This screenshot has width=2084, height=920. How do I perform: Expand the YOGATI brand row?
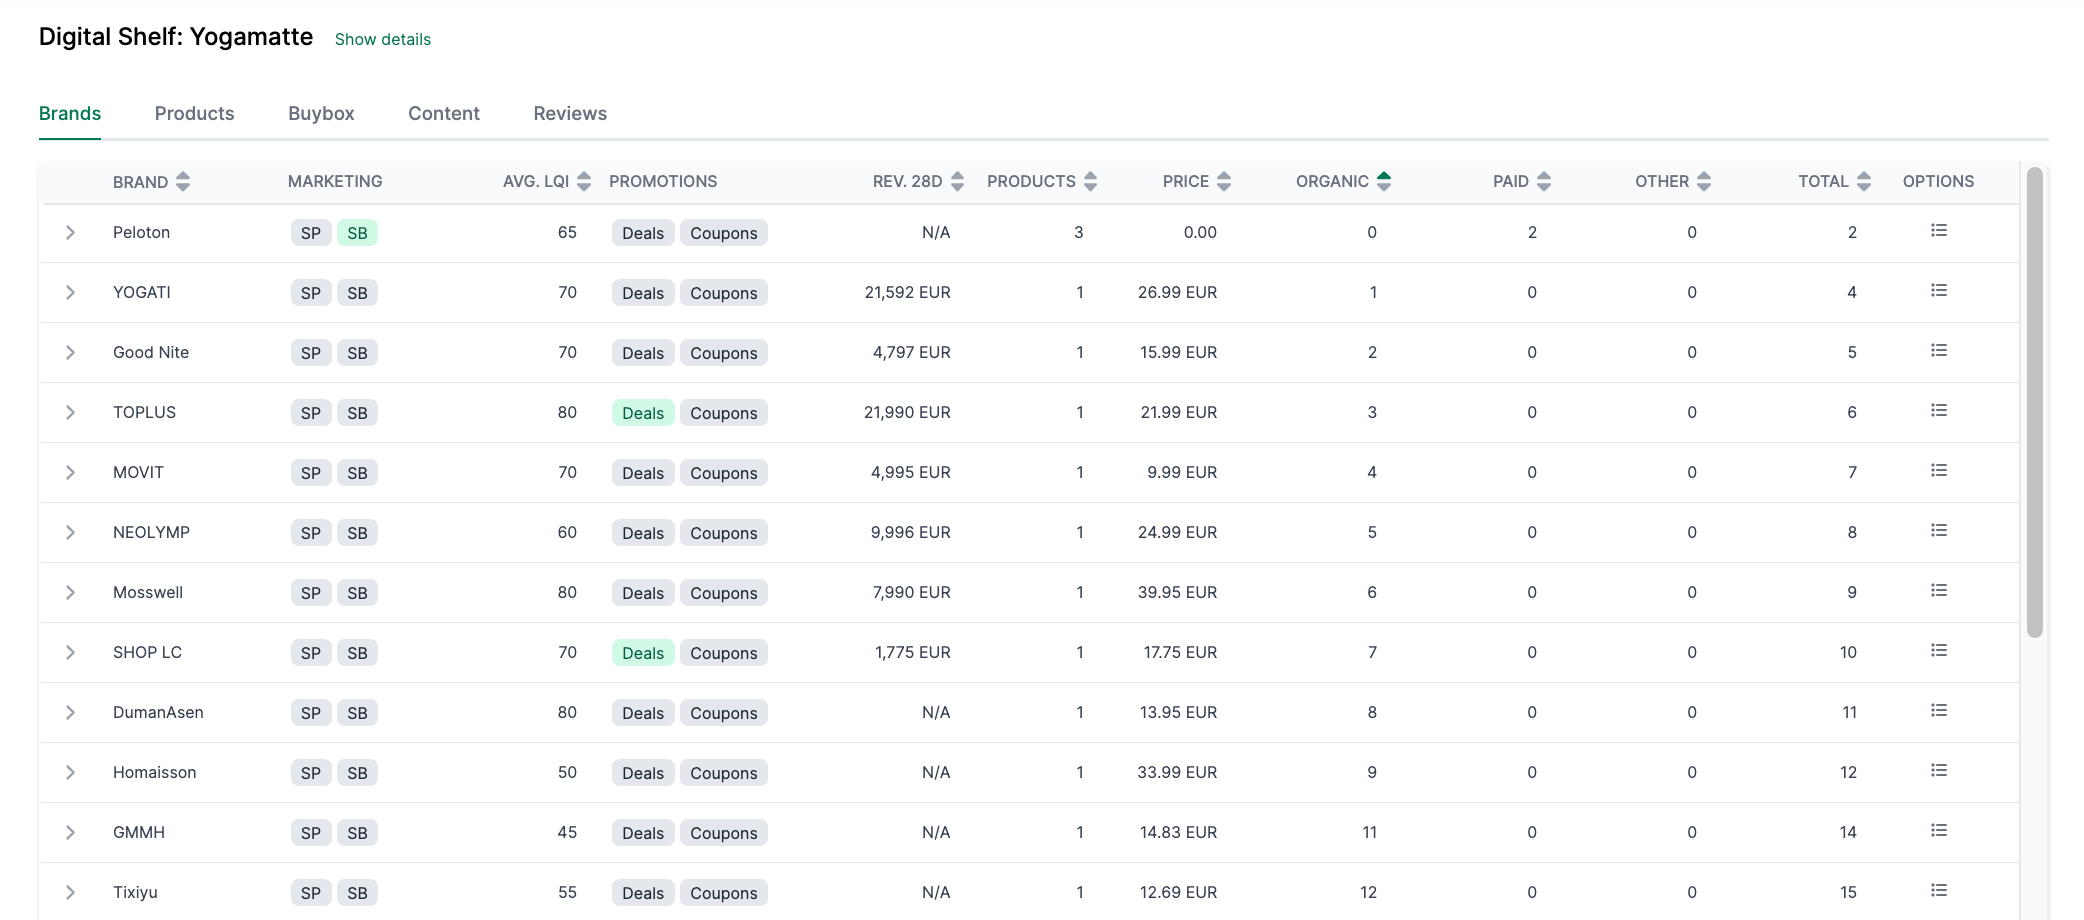[x=70, y=292]
